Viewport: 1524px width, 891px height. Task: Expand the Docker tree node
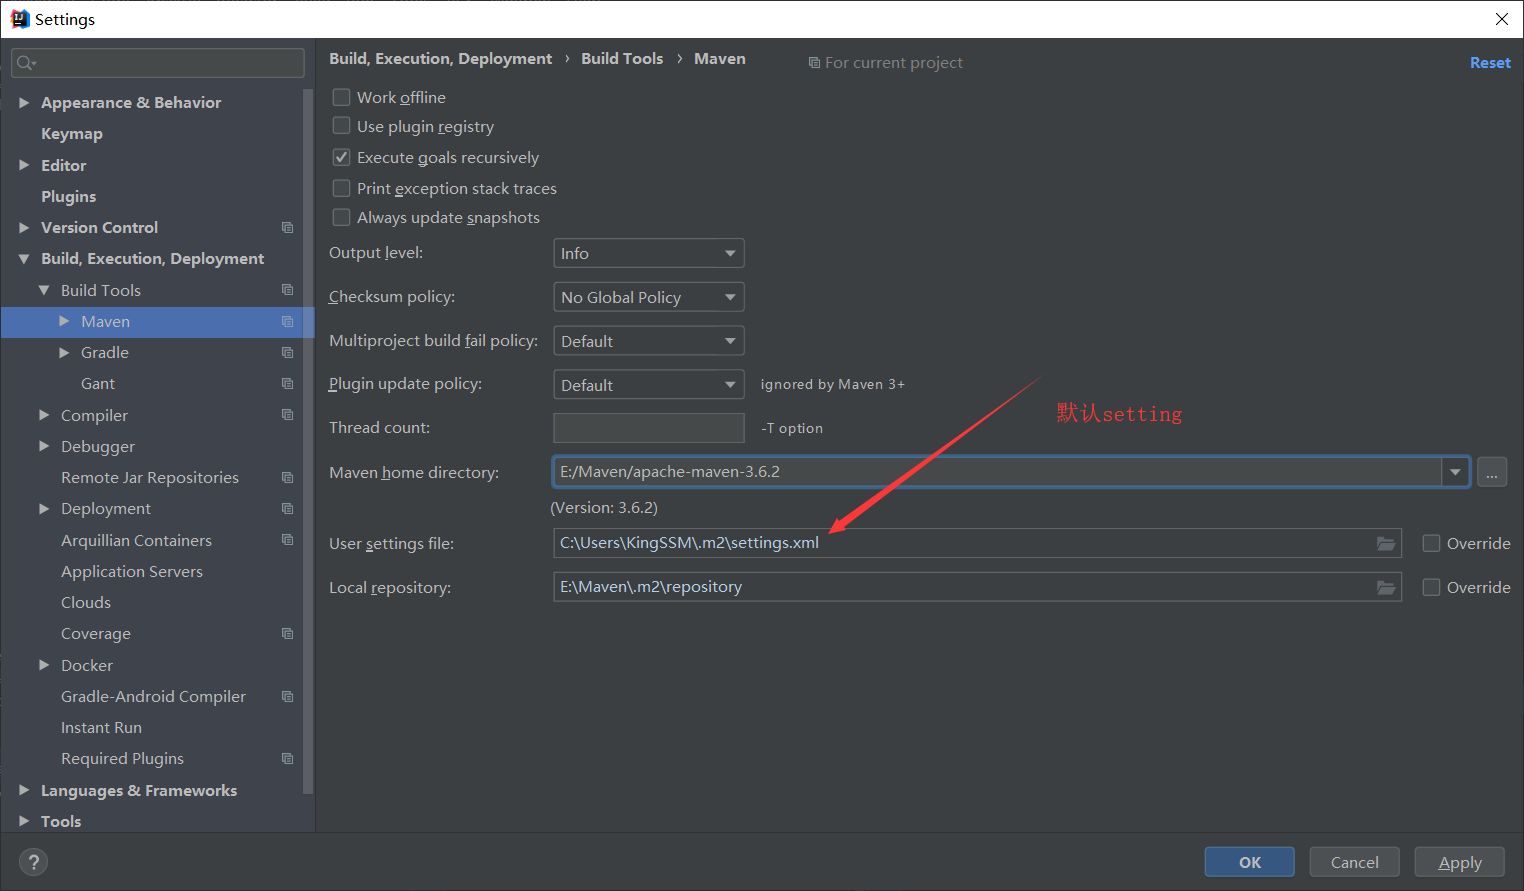click(x=44, y=665)
